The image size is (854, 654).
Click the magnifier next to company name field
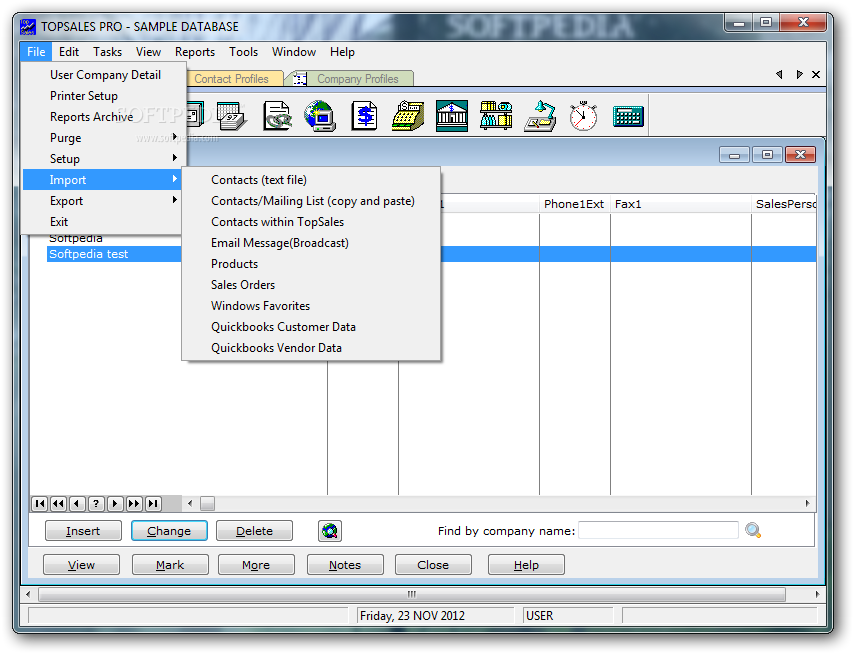pyautogui.click(x=753, y=530)
